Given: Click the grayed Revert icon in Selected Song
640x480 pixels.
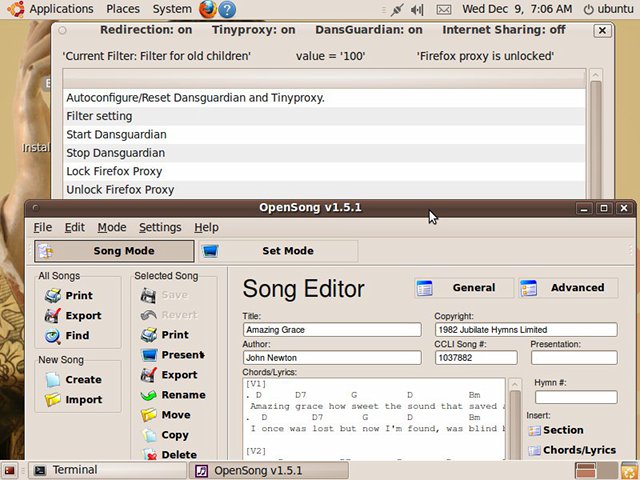Looking at the screenshot, I should click(148, 315).
